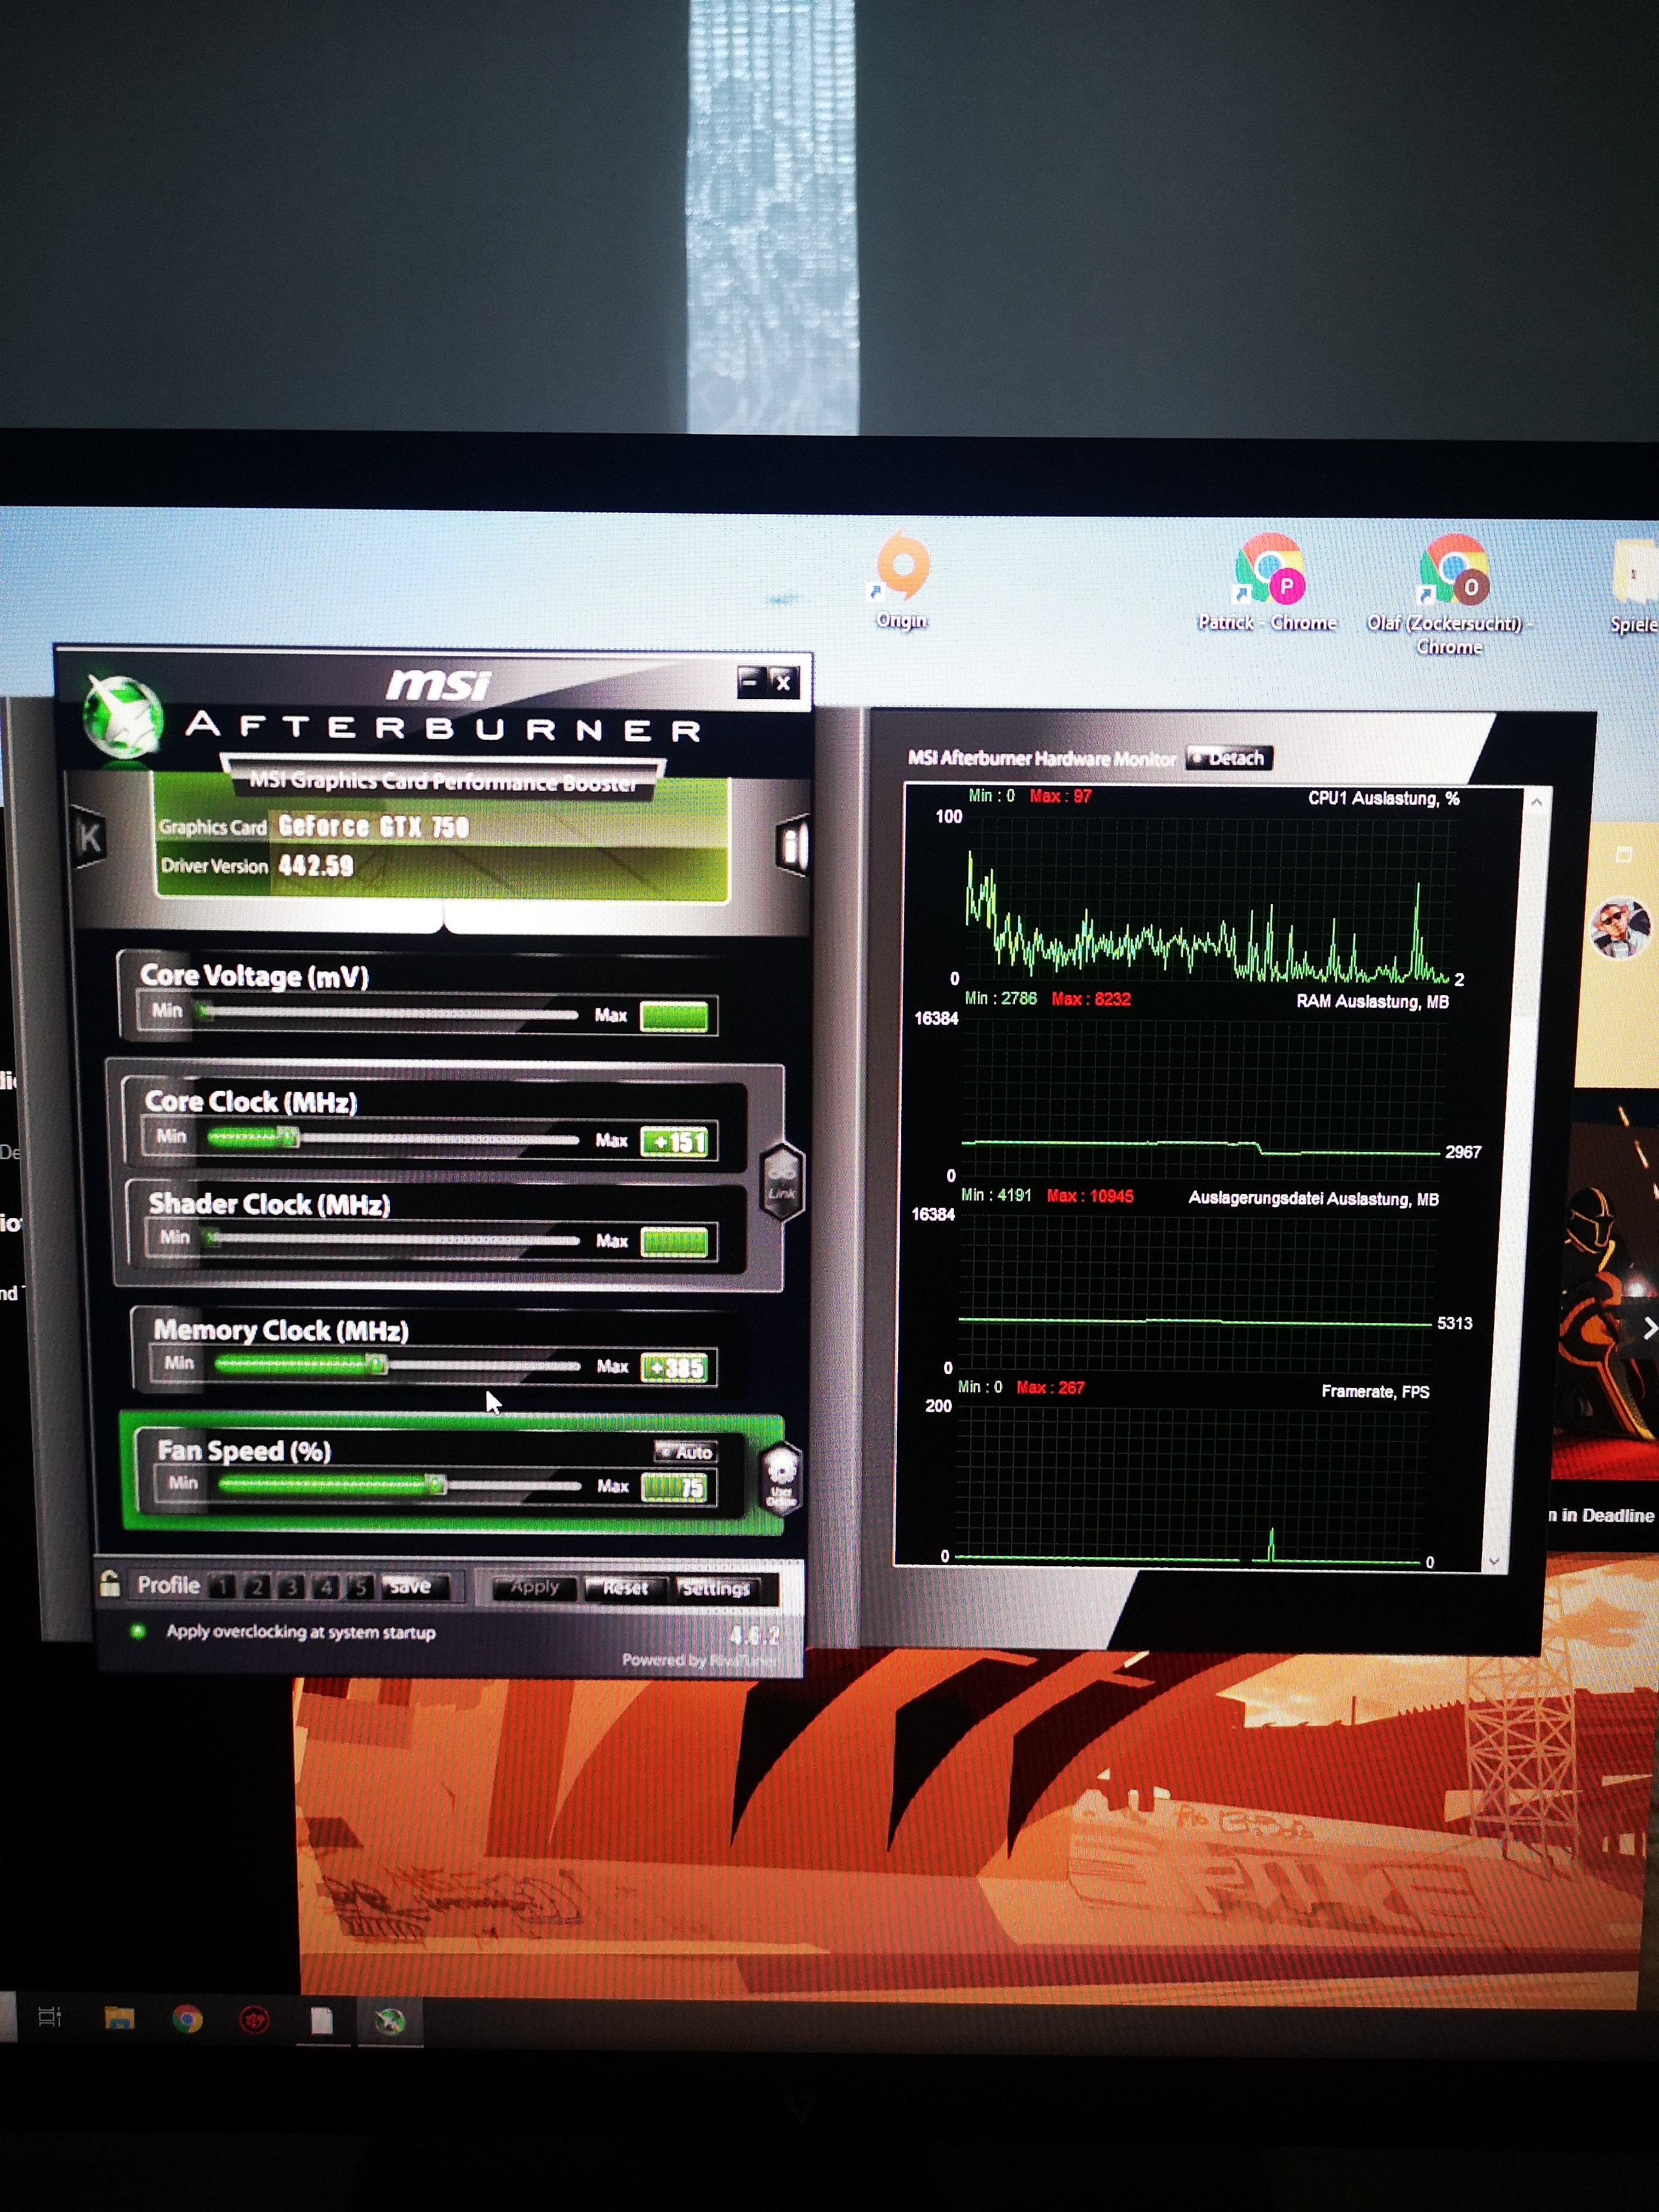Open Patrick - Chrome desktop shortcut
Image resolution: width=1659 pixels, height=2212 pixels.
point(1268,583)
